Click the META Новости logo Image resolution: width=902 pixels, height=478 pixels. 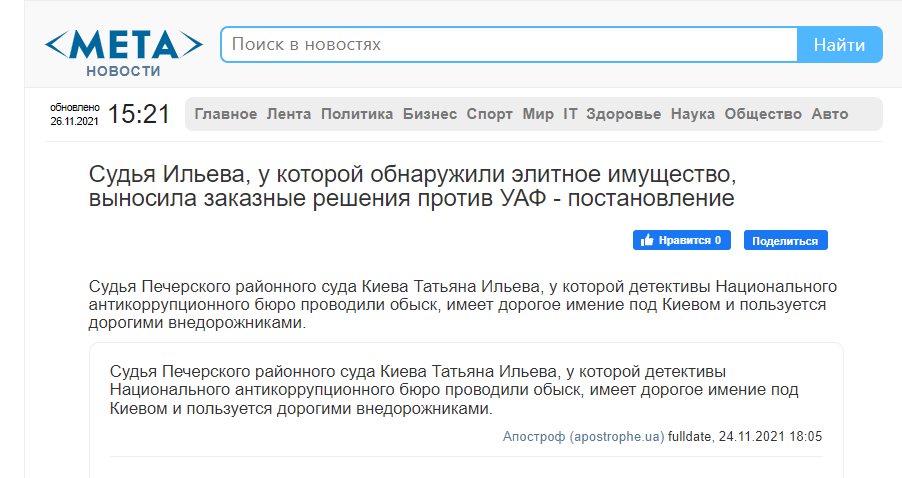[x=123, y=50]
